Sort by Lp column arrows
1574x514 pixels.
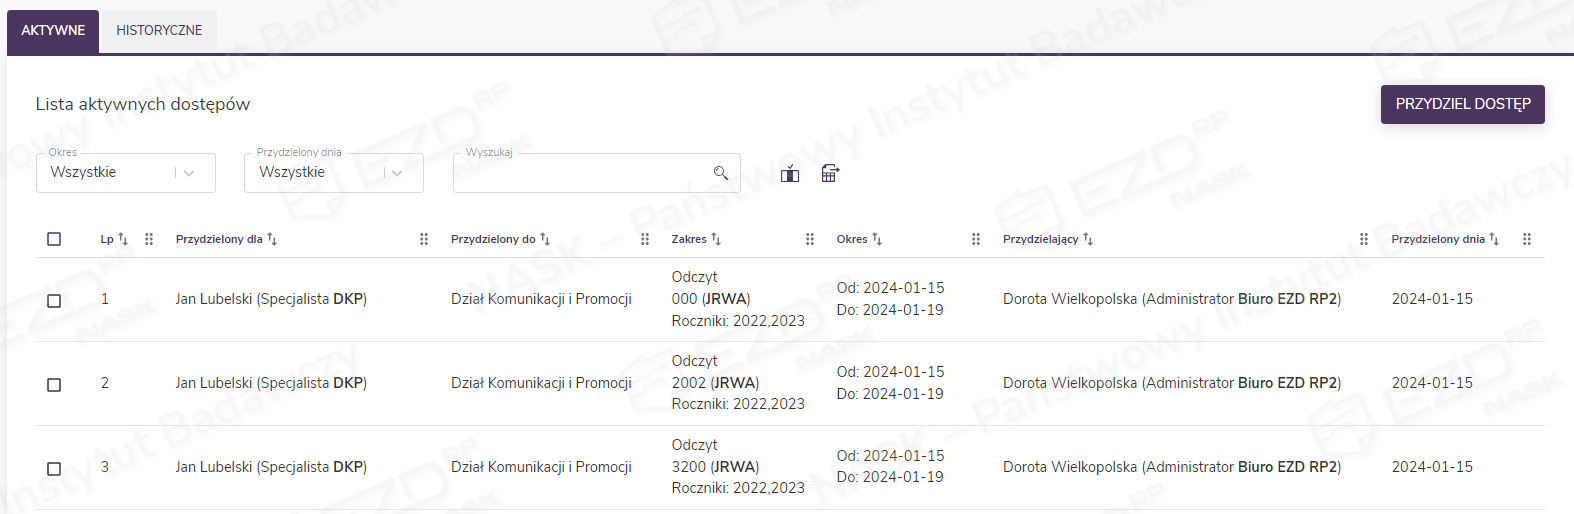point(123,239)
